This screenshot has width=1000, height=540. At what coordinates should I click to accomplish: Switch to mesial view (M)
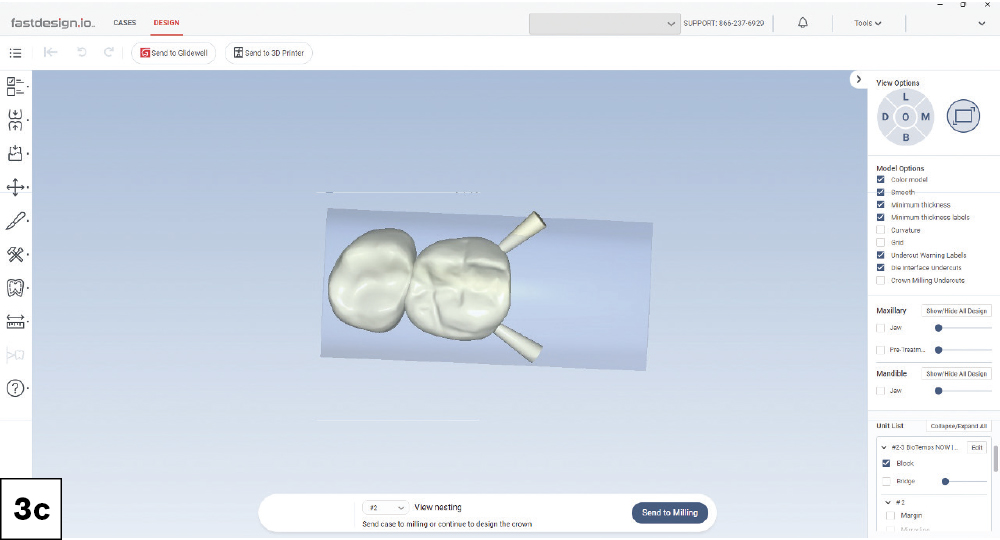coord(925,117)
